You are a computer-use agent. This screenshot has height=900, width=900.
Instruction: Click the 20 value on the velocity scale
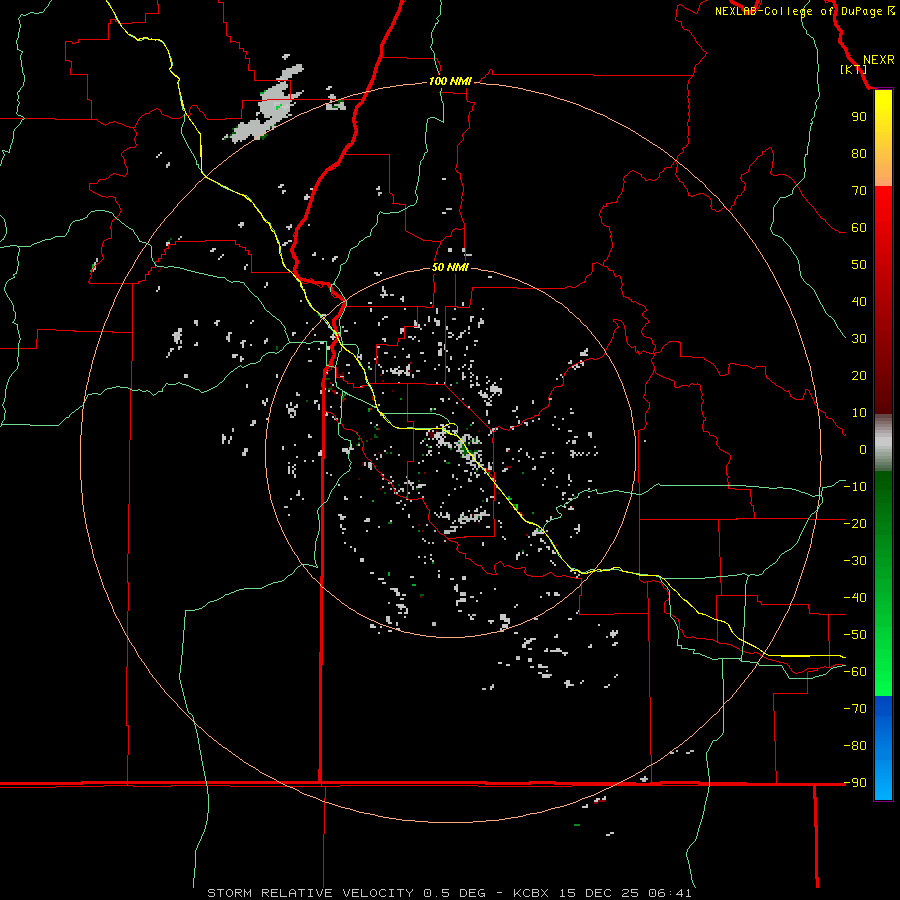tap(859, 376)
